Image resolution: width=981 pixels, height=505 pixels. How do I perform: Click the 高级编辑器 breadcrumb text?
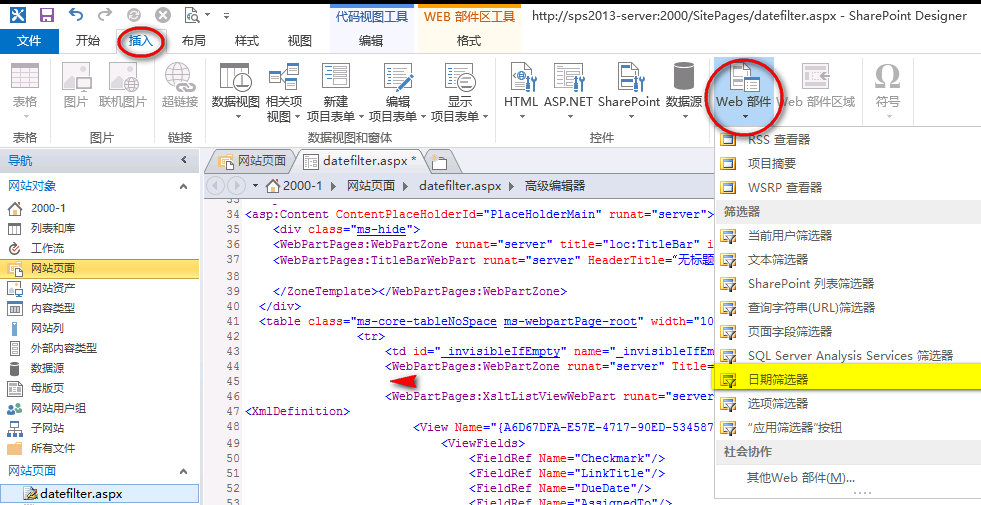[555, 186]
